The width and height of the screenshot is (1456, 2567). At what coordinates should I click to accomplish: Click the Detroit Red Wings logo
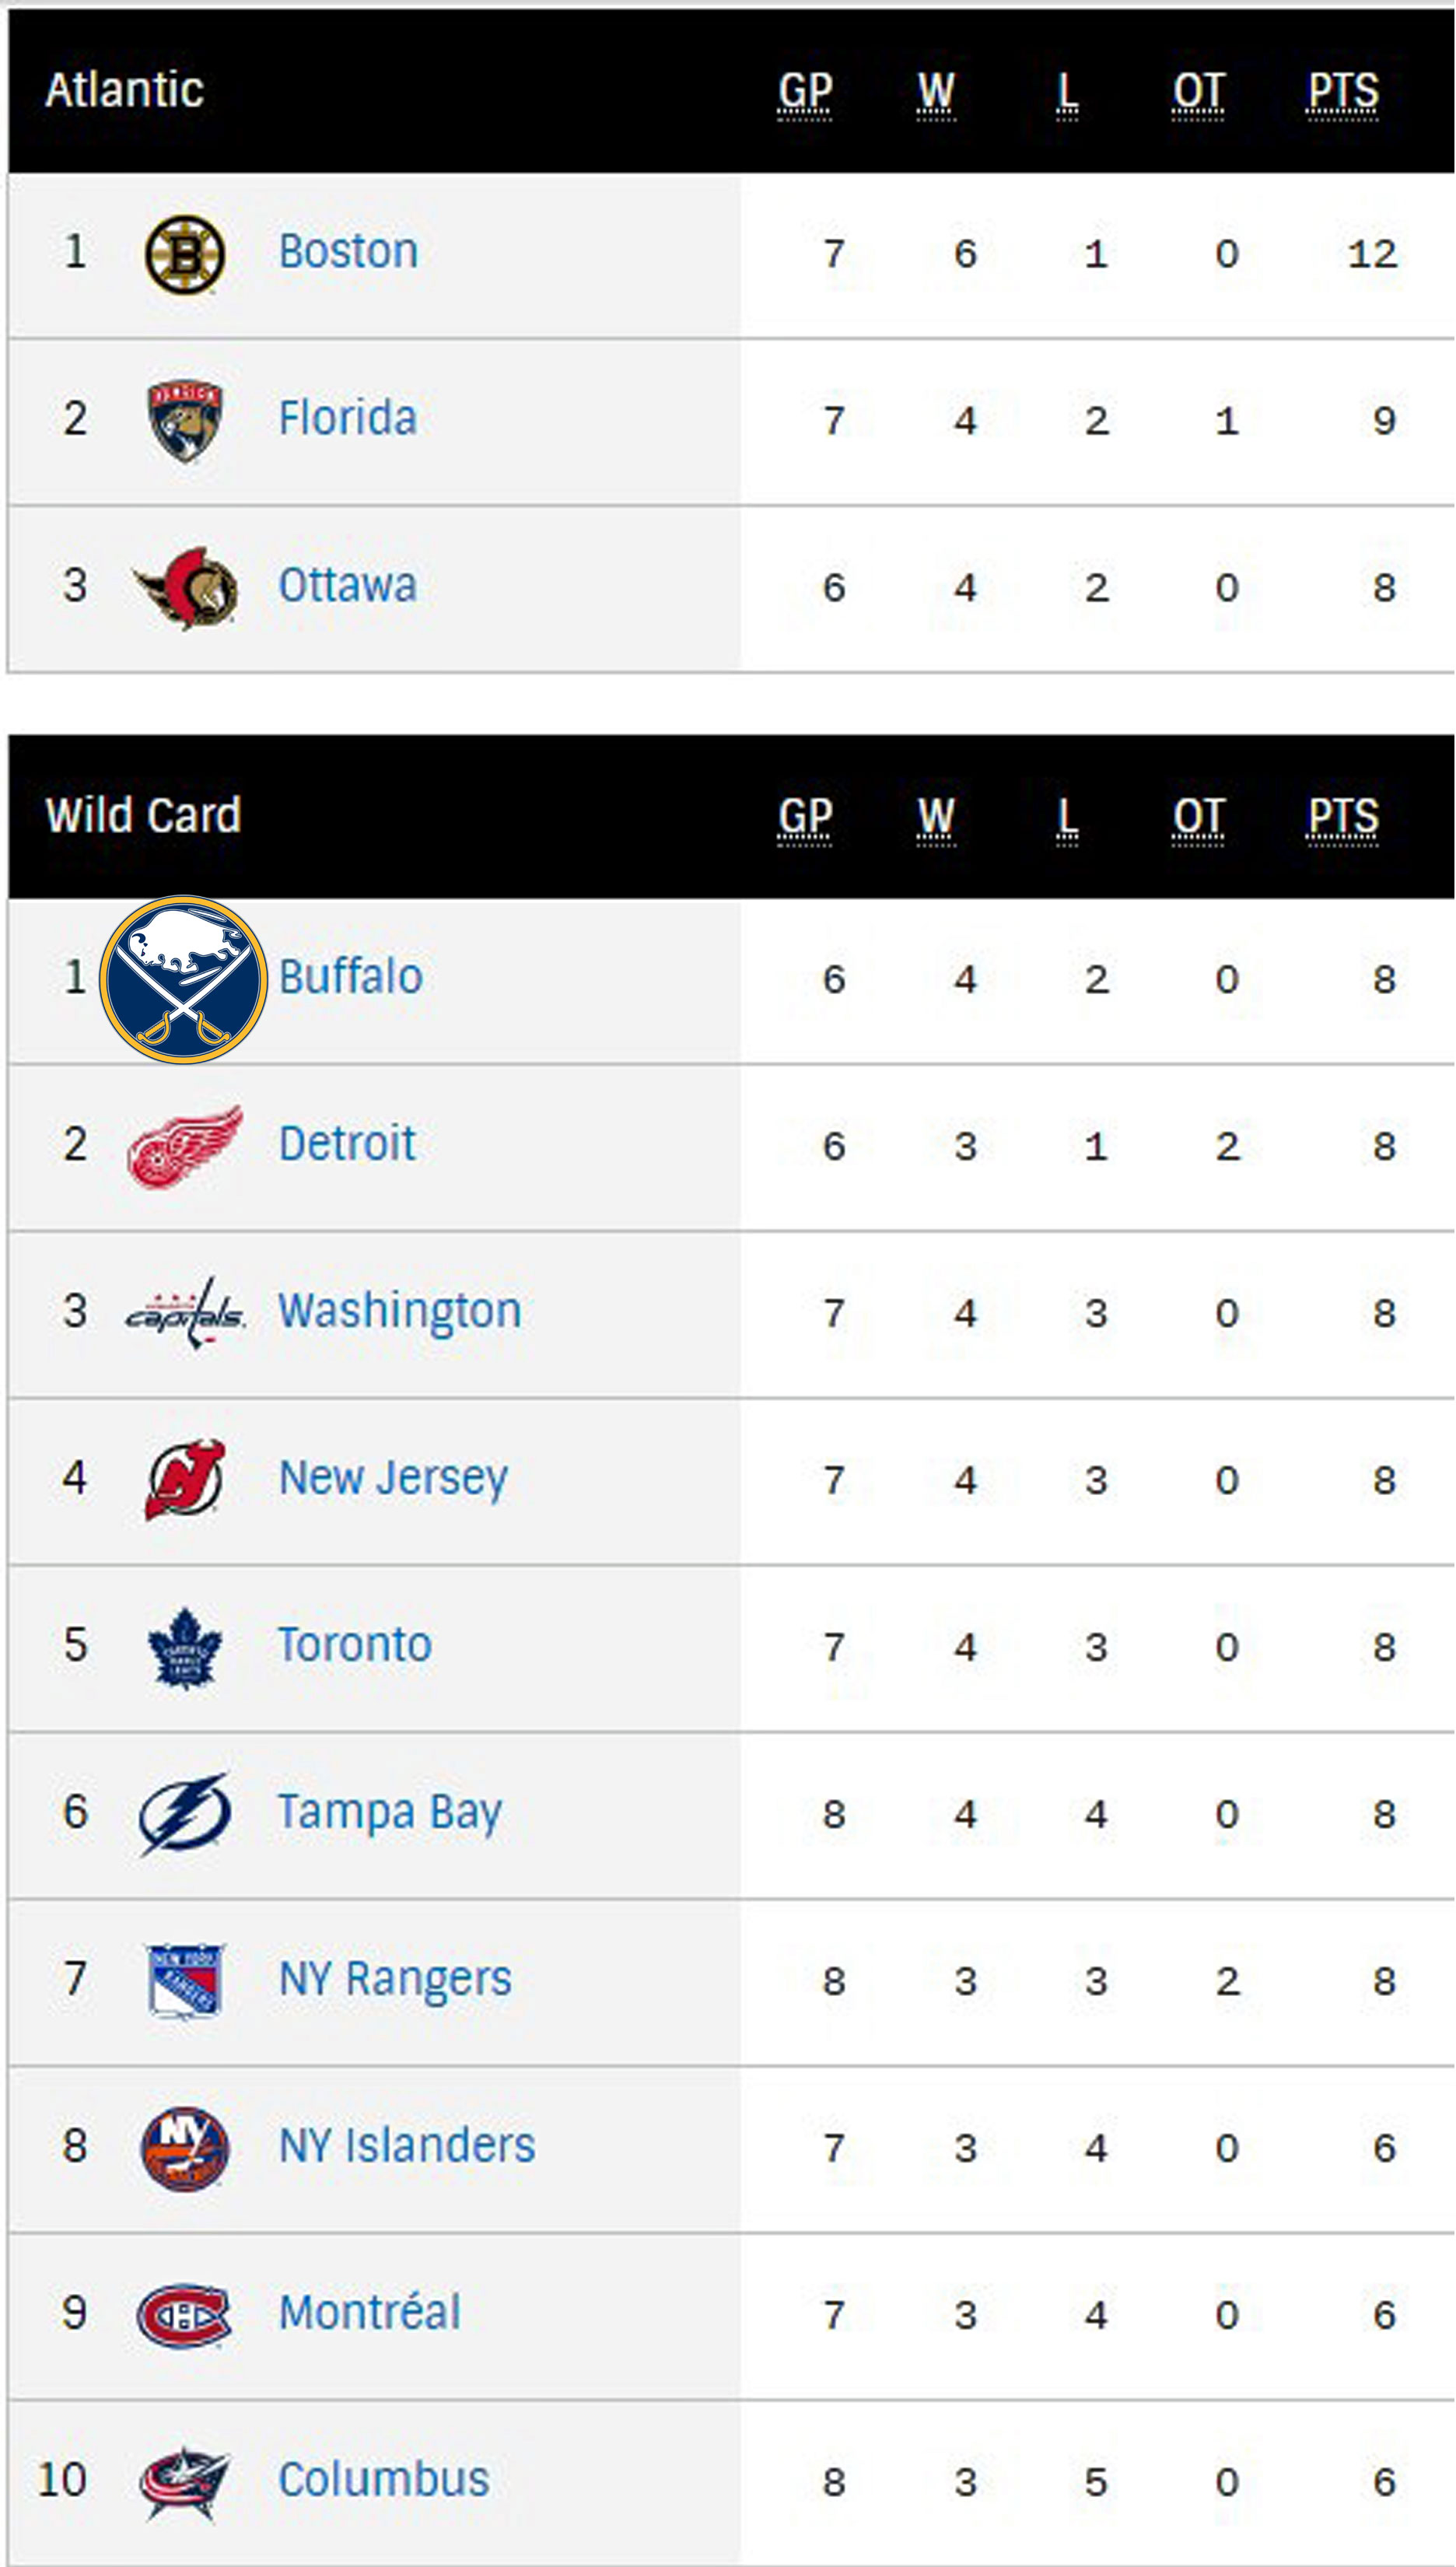tap(185, 1146)
